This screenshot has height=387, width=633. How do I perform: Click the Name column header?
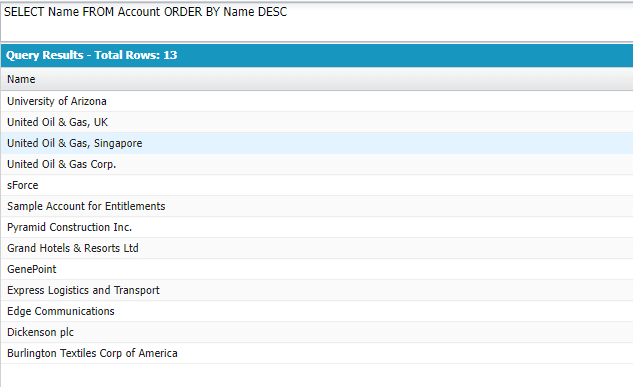point(21,79)
